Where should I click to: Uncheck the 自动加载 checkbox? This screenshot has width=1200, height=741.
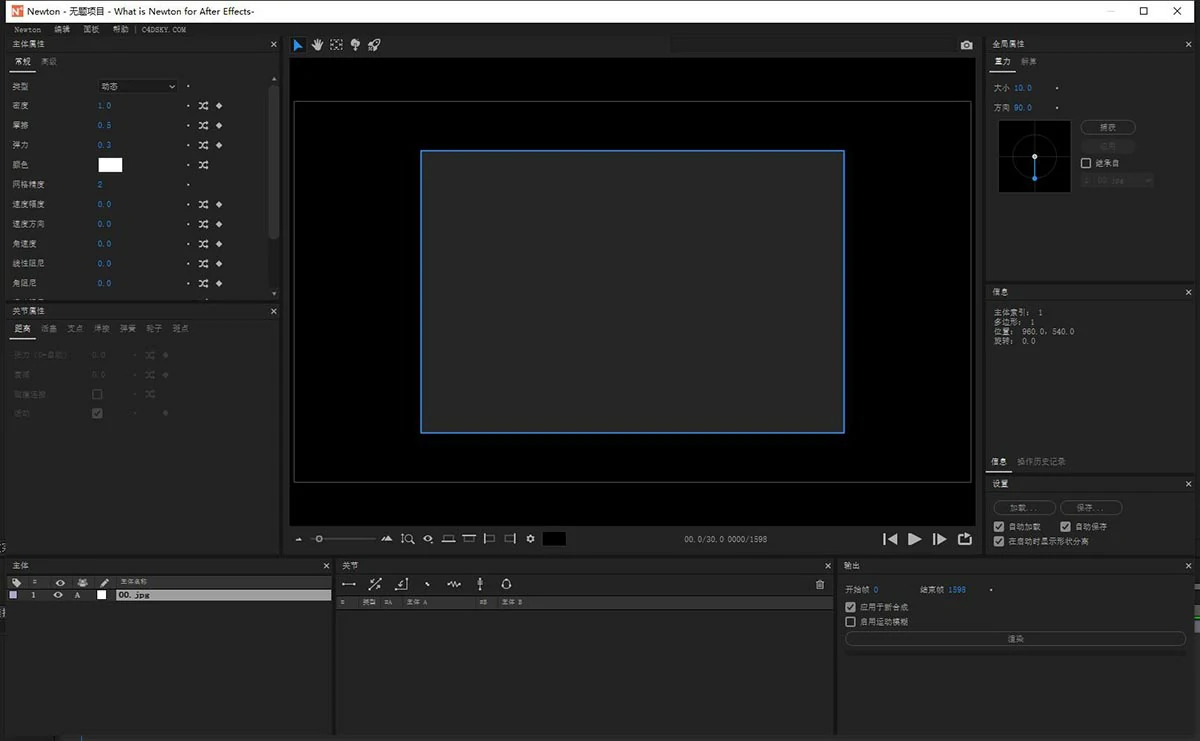(x=999, y=527)
